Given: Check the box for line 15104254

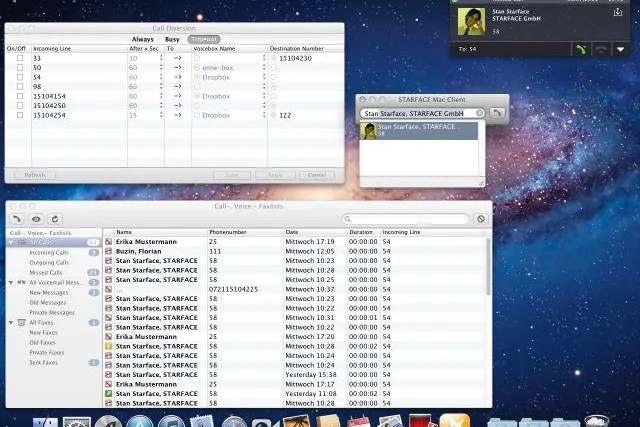Looking at the screenshot, I should point(20,115).
